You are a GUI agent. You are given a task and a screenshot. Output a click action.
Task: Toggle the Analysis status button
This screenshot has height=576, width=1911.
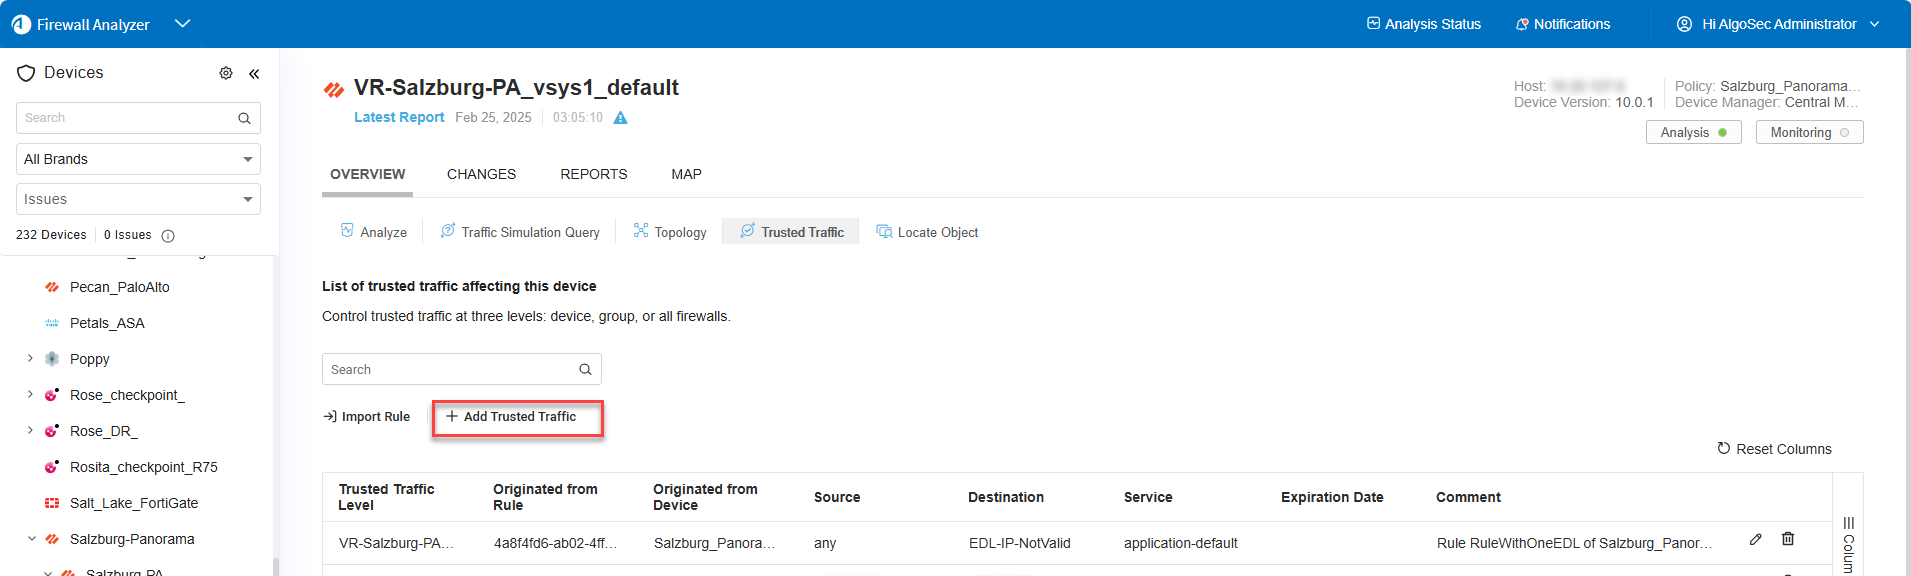(1693, 132)
